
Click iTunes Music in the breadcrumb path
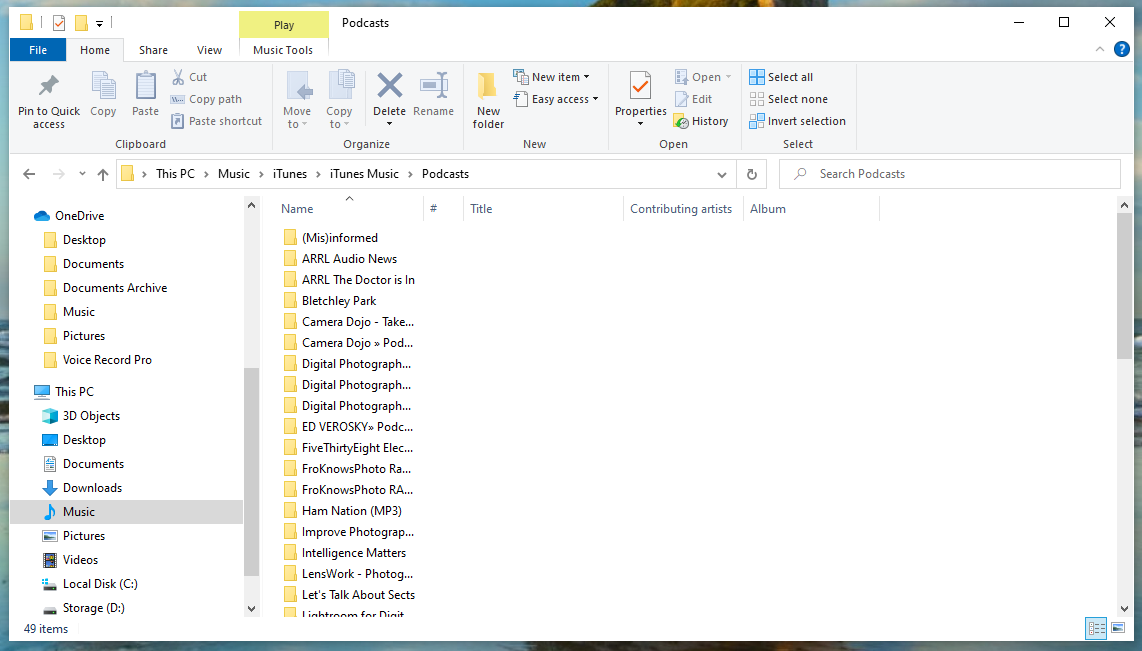click(364, 174)
